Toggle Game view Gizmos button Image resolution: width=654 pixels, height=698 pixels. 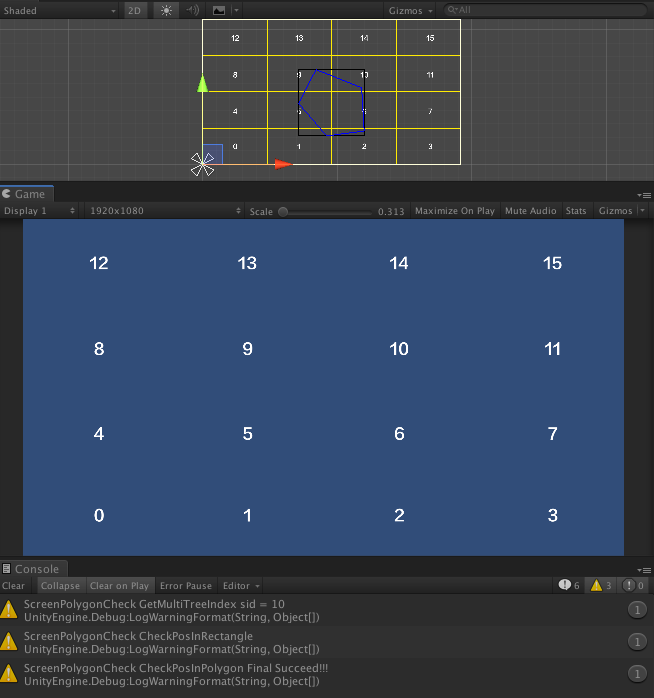pos(615,211)
